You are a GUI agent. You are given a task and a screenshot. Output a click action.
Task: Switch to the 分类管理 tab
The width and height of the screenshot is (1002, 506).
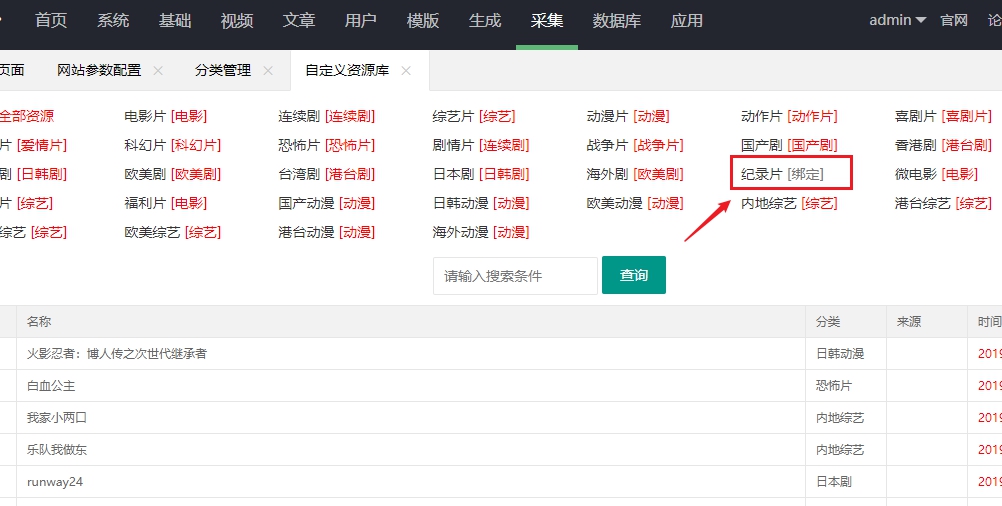[x=223, y=71]
